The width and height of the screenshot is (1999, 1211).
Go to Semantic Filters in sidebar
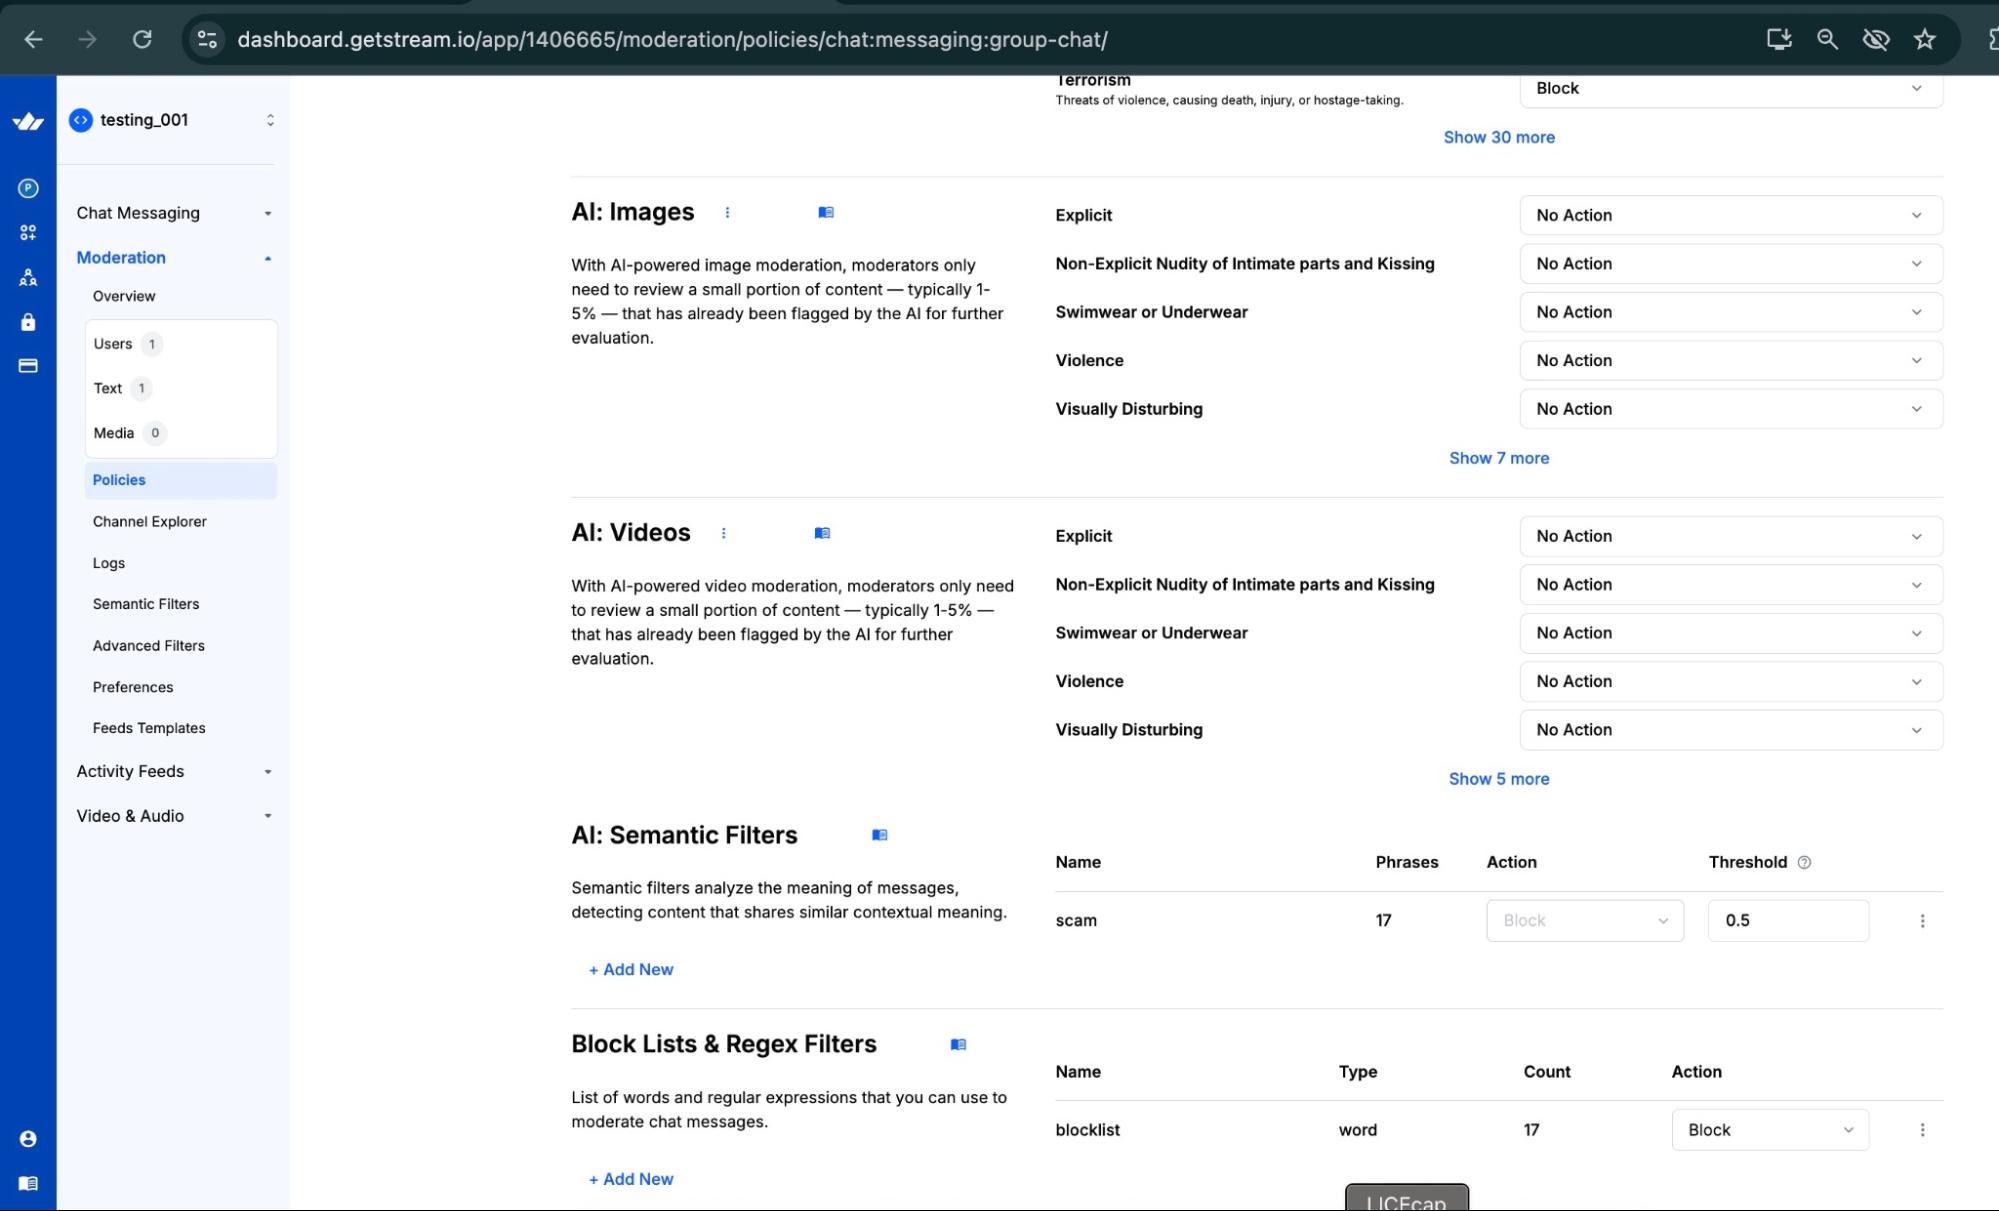coord(146,604)
